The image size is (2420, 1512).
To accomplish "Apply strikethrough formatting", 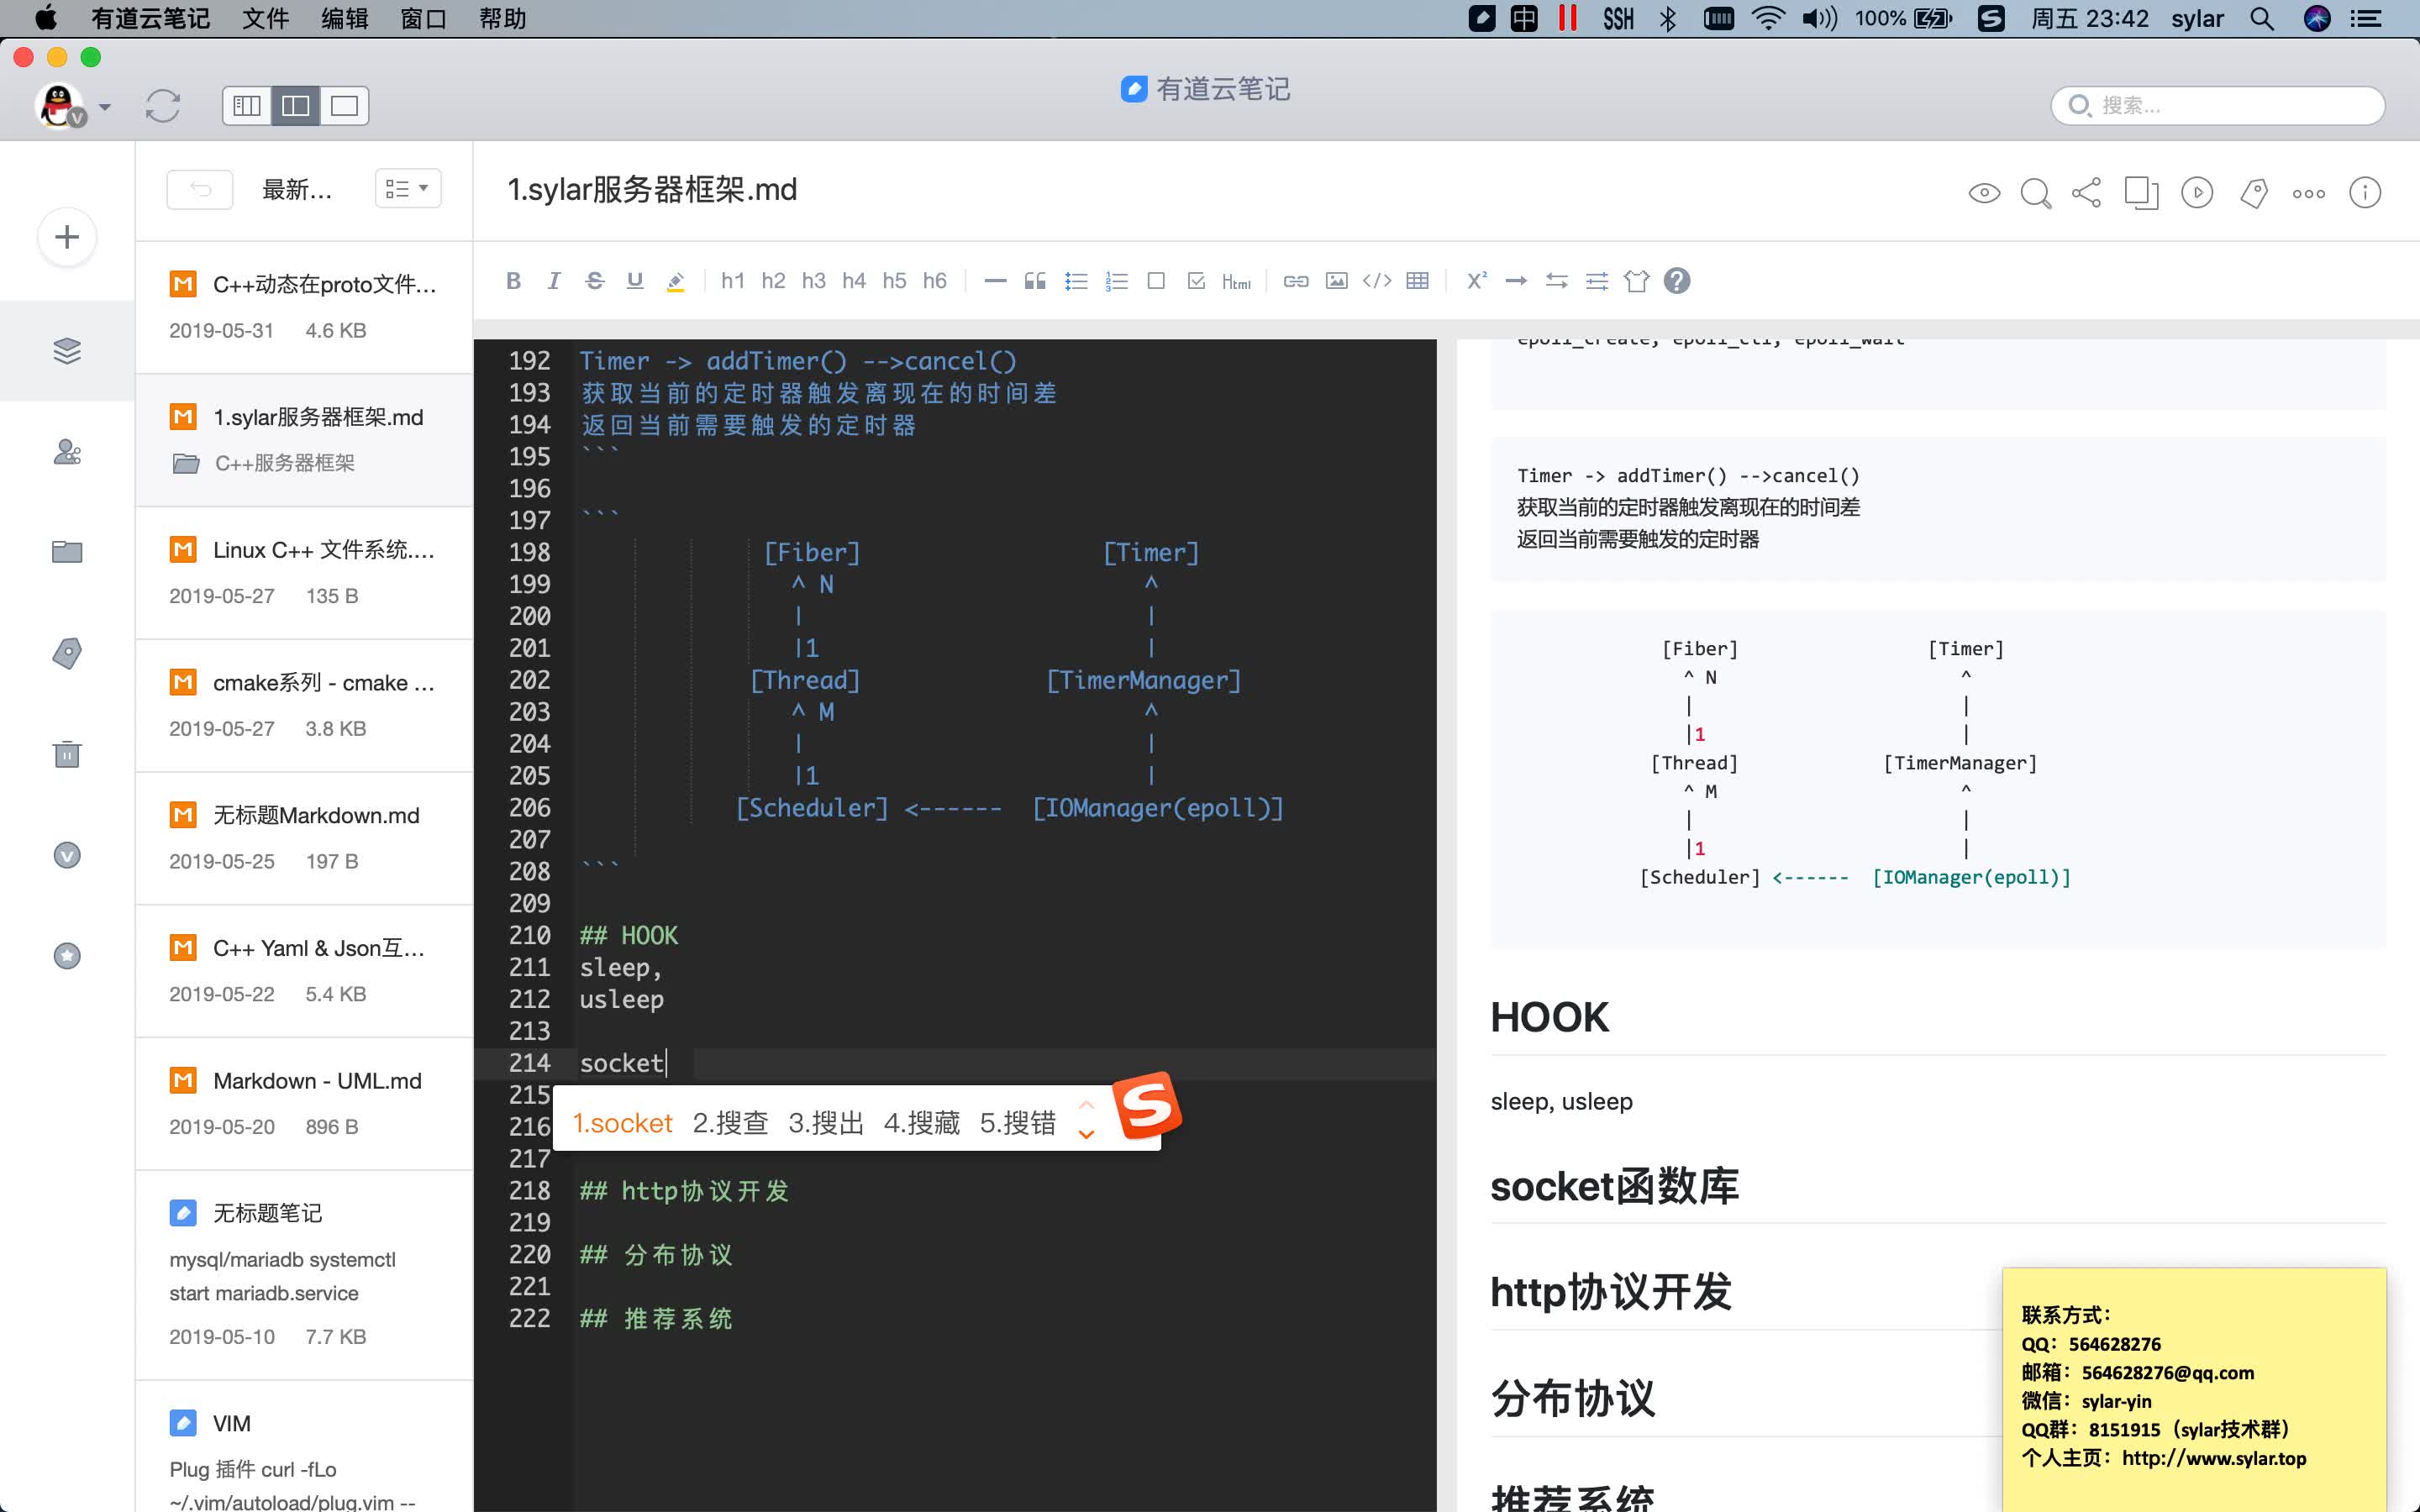I will (594, 281).
